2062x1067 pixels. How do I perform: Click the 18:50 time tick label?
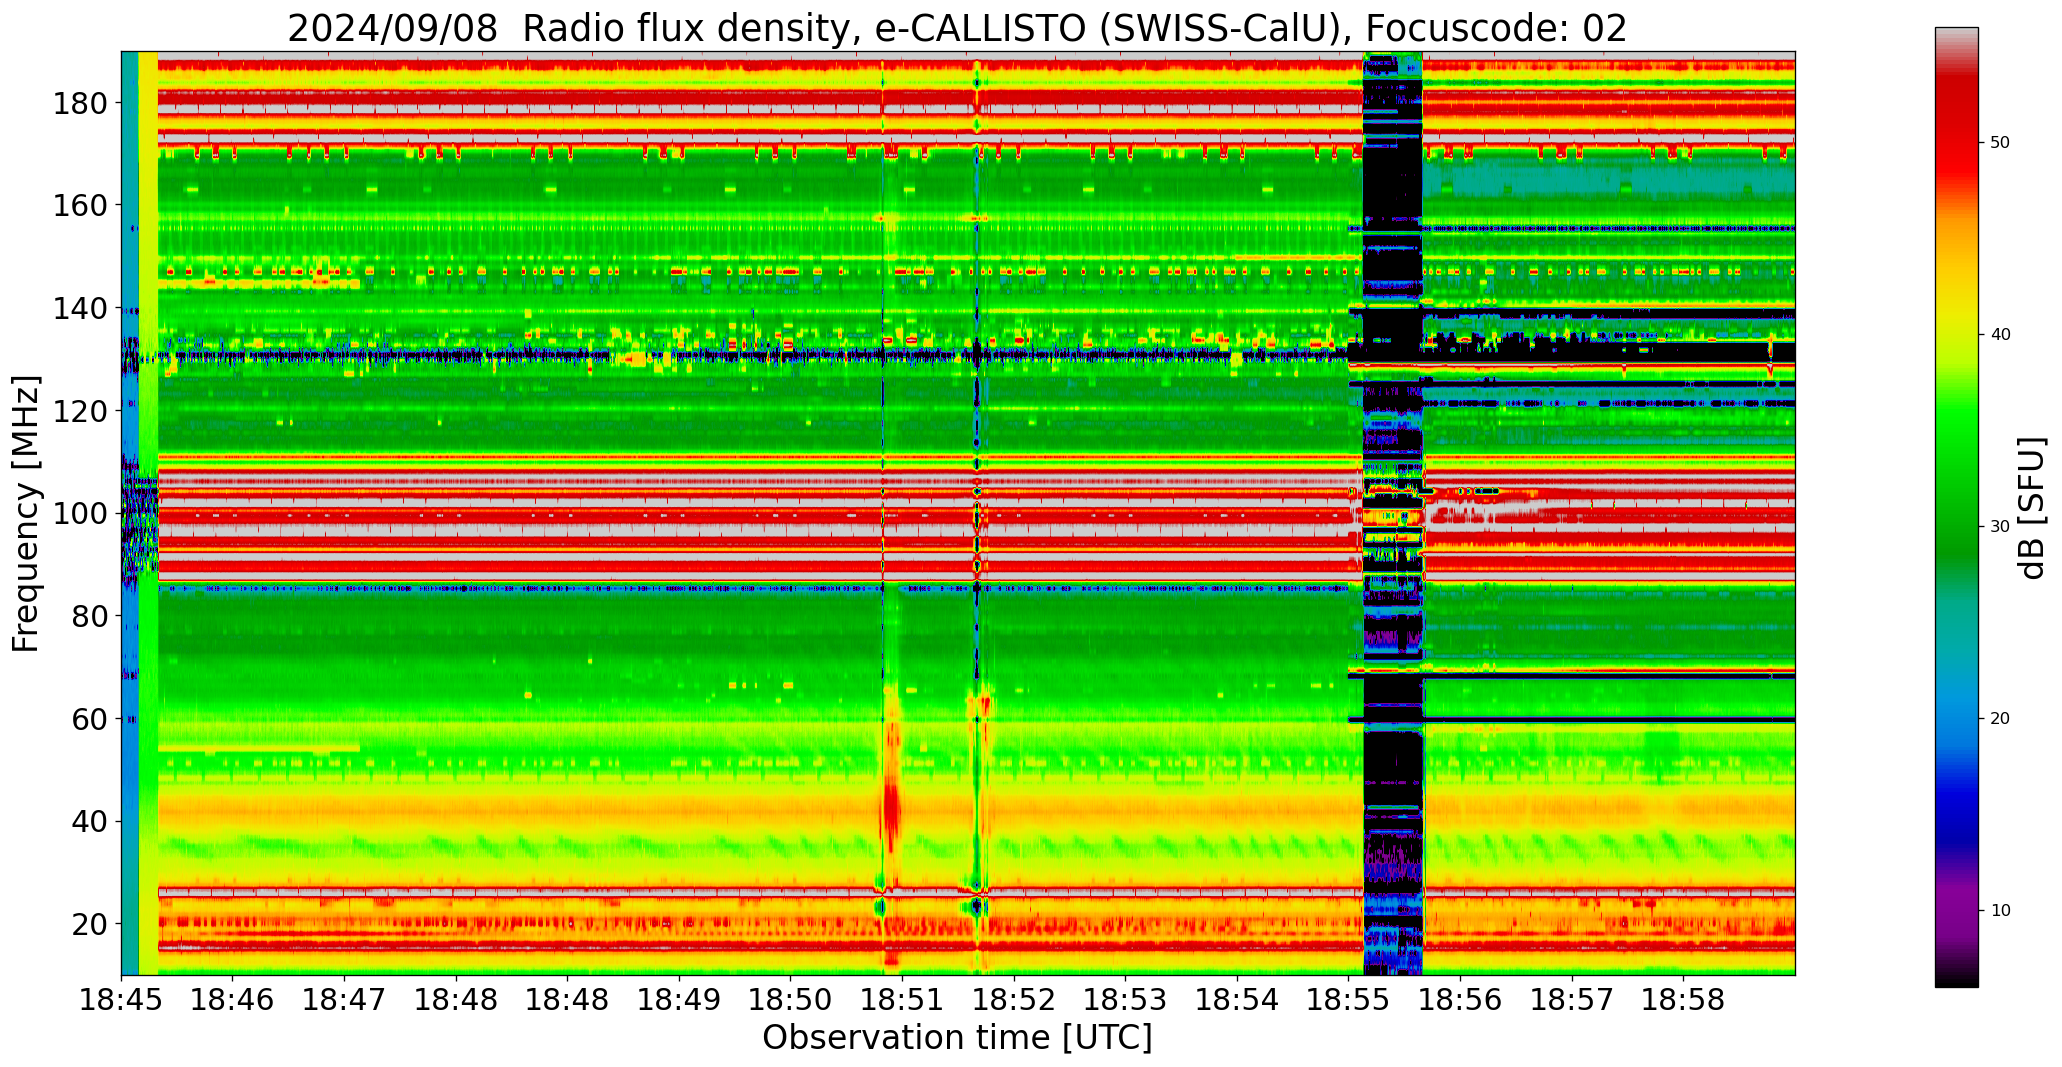click(791, 999)
